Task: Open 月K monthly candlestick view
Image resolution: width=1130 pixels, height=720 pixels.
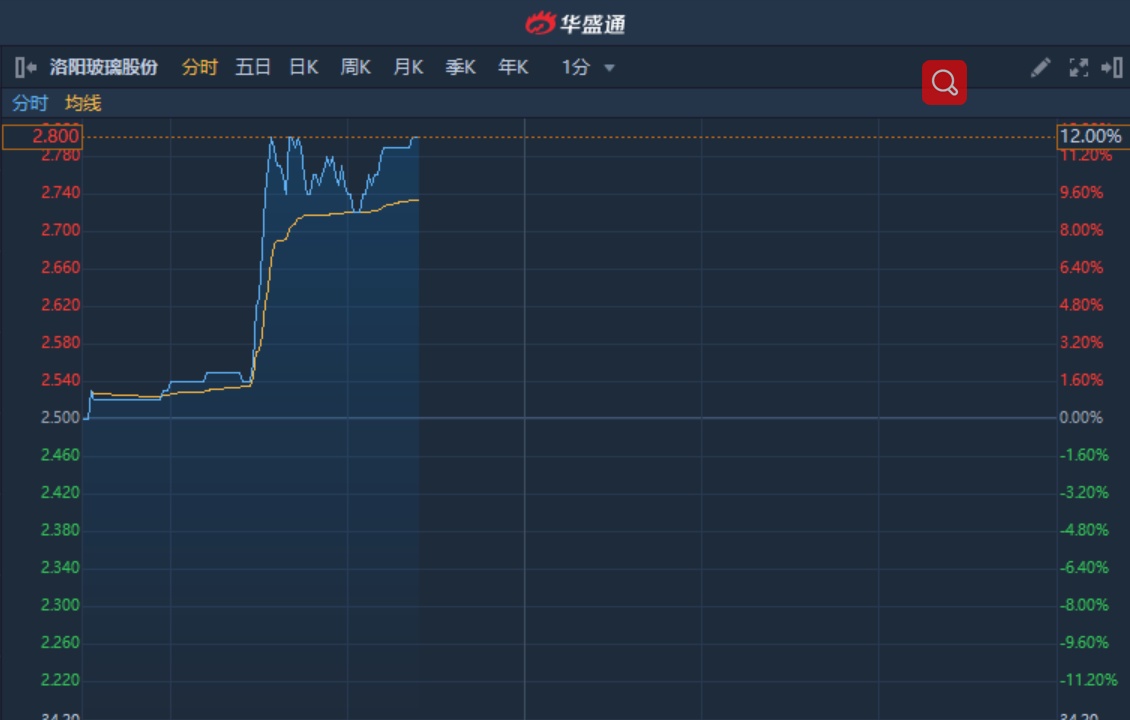Action: click(408, 67)
